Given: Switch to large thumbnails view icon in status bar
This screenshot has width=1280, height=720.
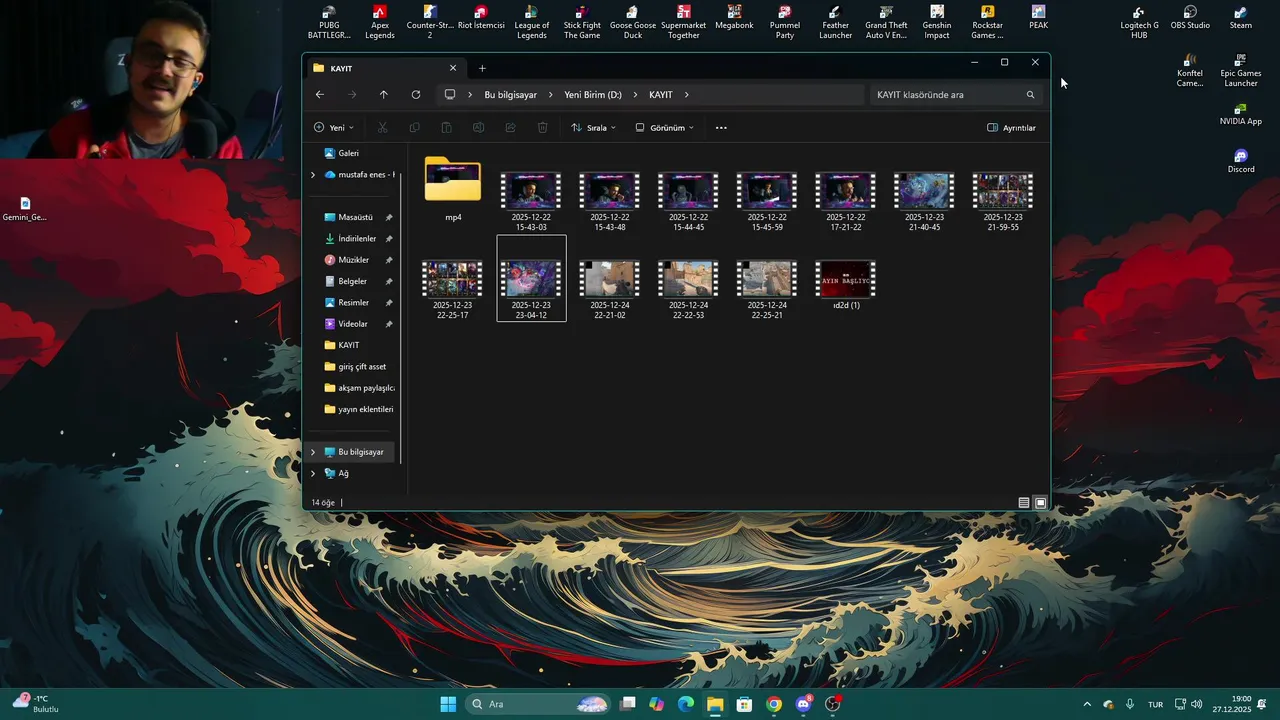Looking at the screenshot, I should (x=1041, y=502).
